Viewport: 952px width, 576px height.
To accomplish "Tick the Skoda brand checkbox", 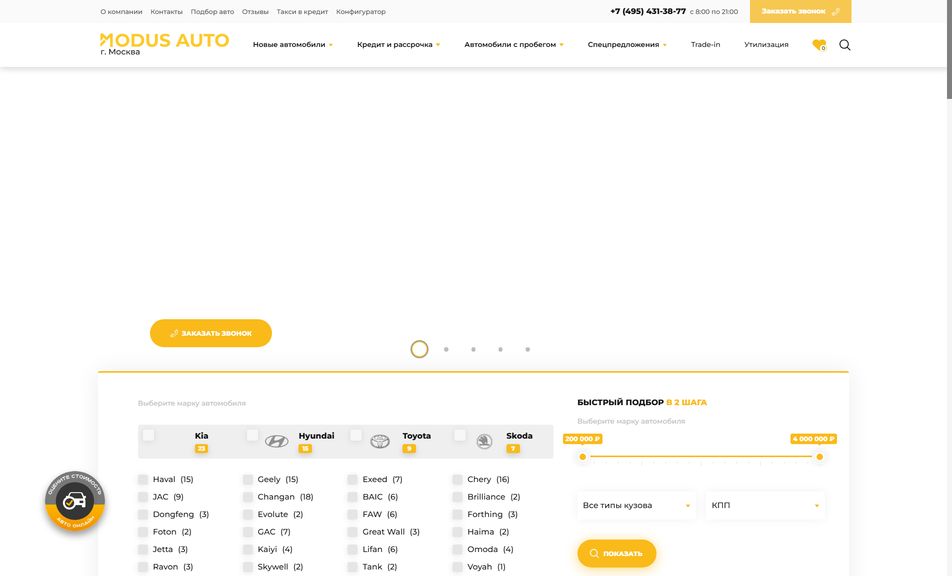I will [460, 435].
